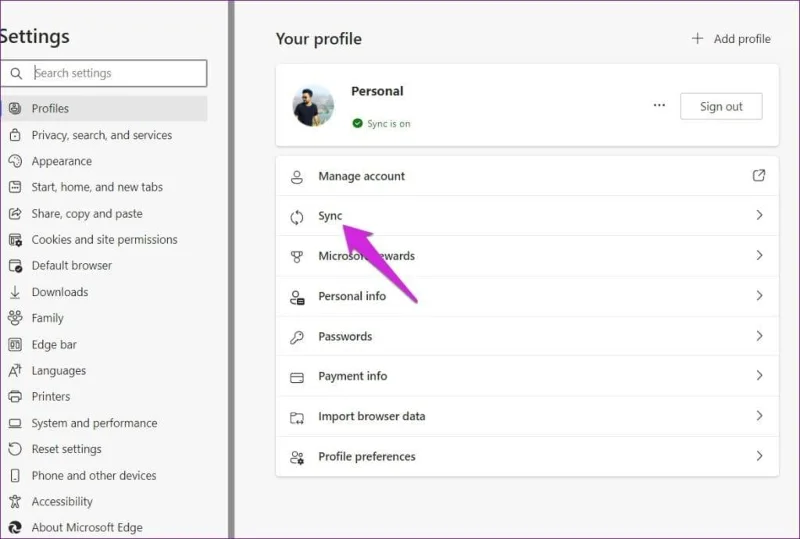800x539 pixels.
Task: Click the Personal profile name text
Action: click(x=377, y=91)
